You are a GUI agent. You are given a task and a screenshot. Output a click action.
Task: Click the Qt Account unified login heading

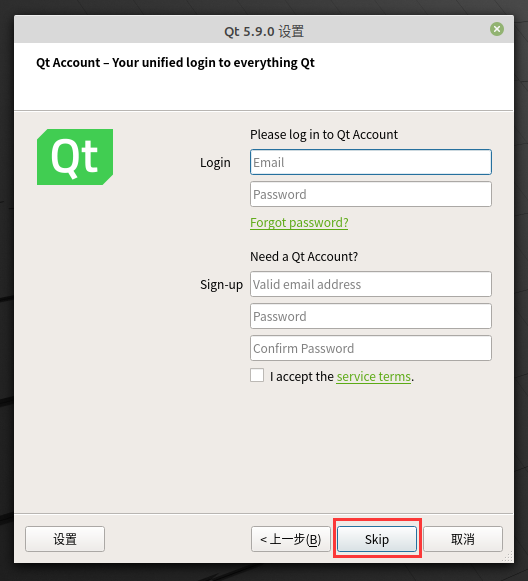click(x=175, y=63)
